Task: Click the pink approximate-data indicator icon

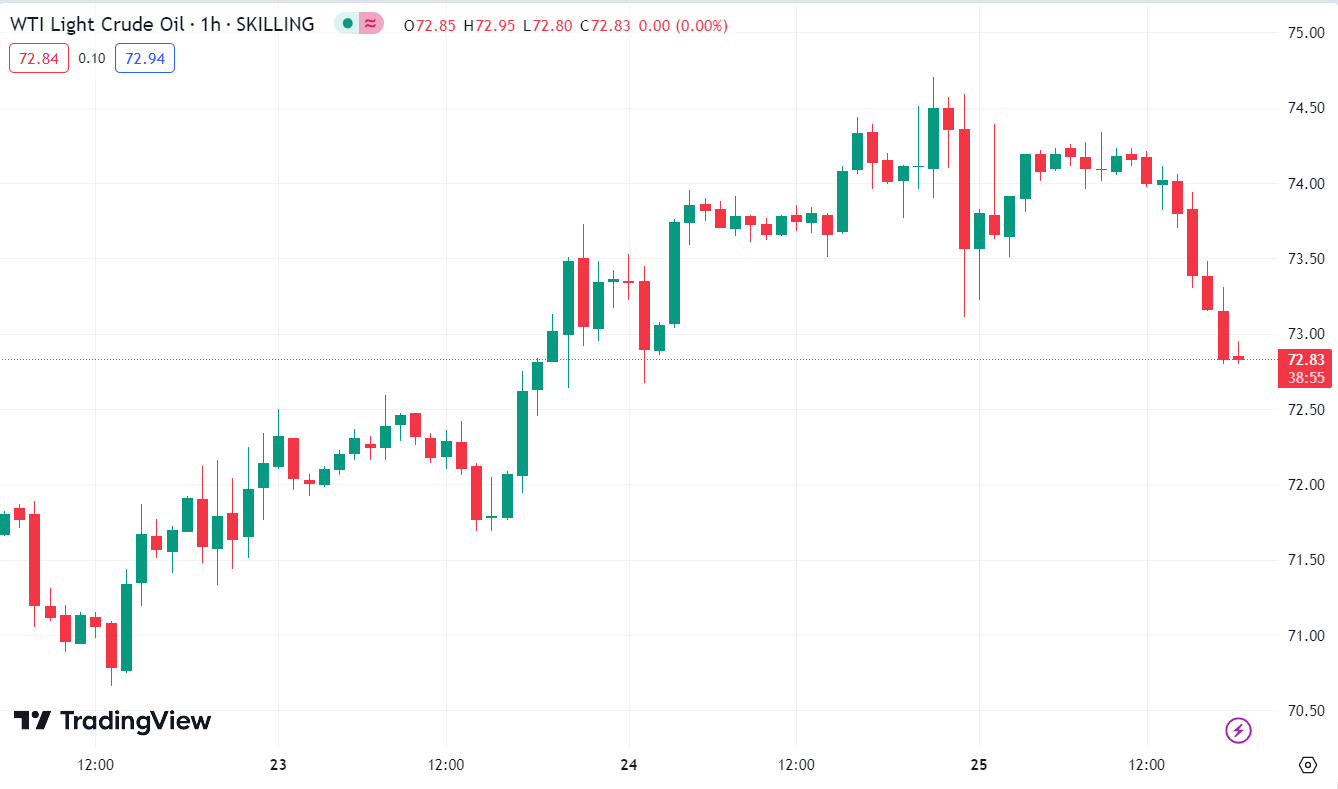Action: [x=371, y=23]
